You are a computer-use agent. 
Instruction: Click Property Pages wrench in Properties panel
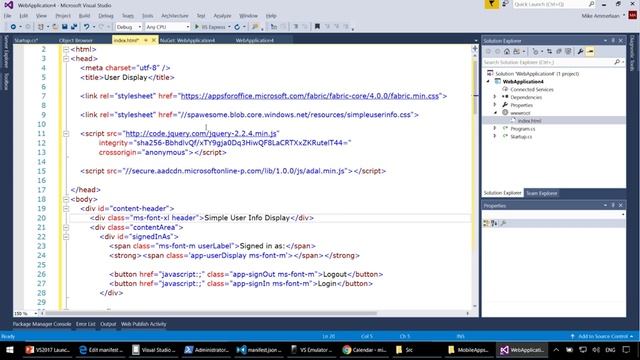[504, 223]
